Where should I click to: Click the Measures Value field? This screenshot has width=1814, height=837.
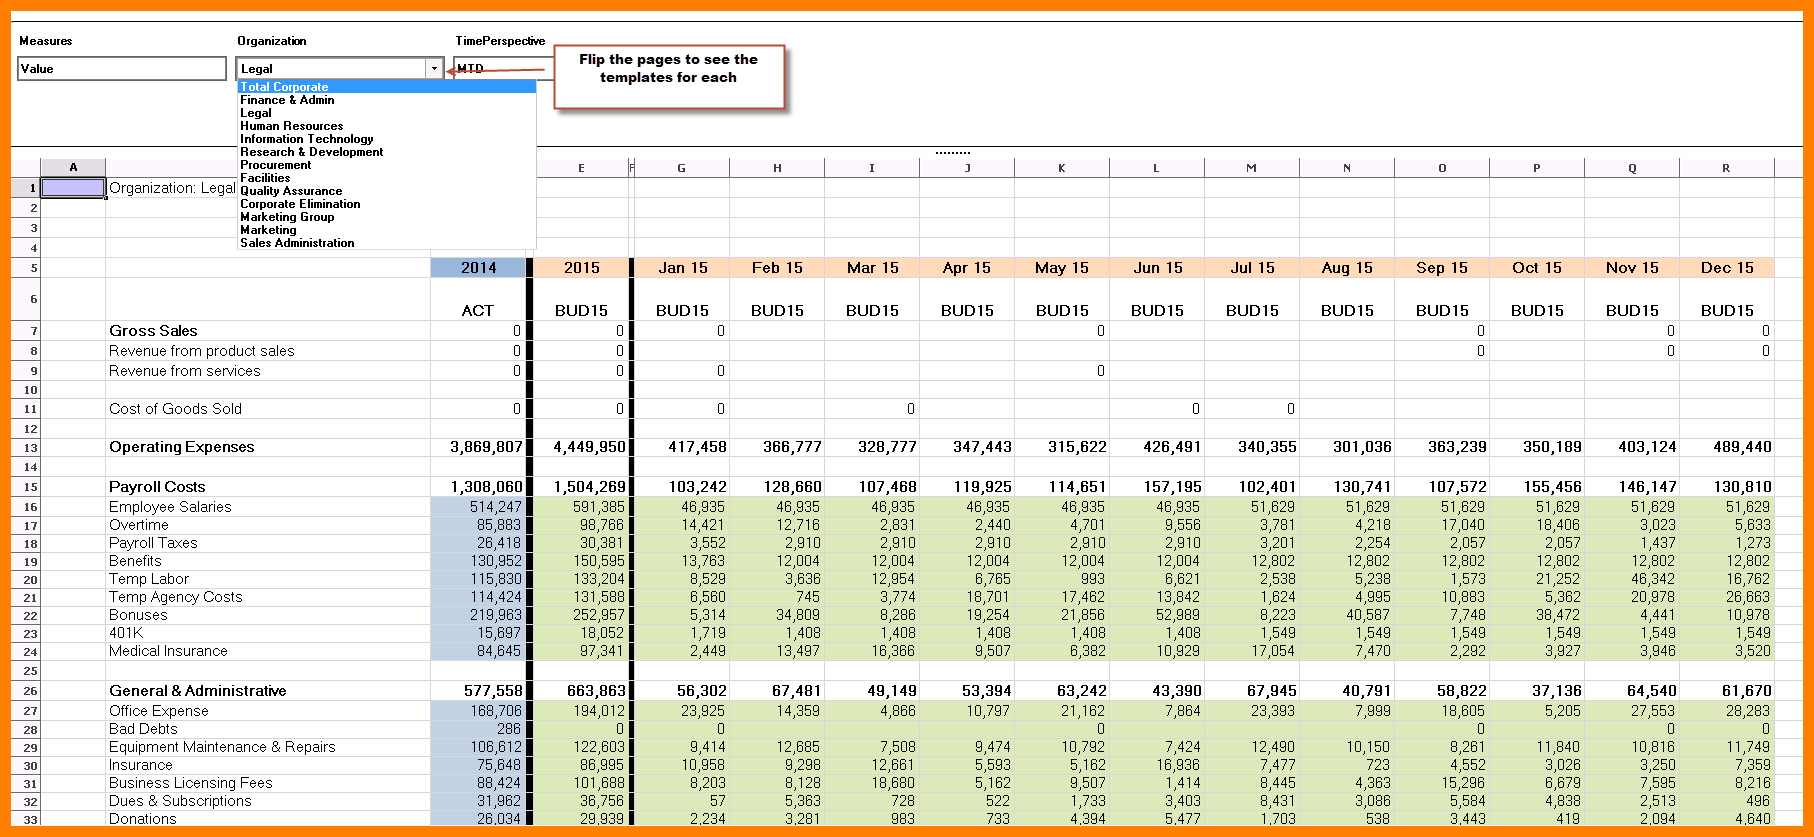(122, 69)
